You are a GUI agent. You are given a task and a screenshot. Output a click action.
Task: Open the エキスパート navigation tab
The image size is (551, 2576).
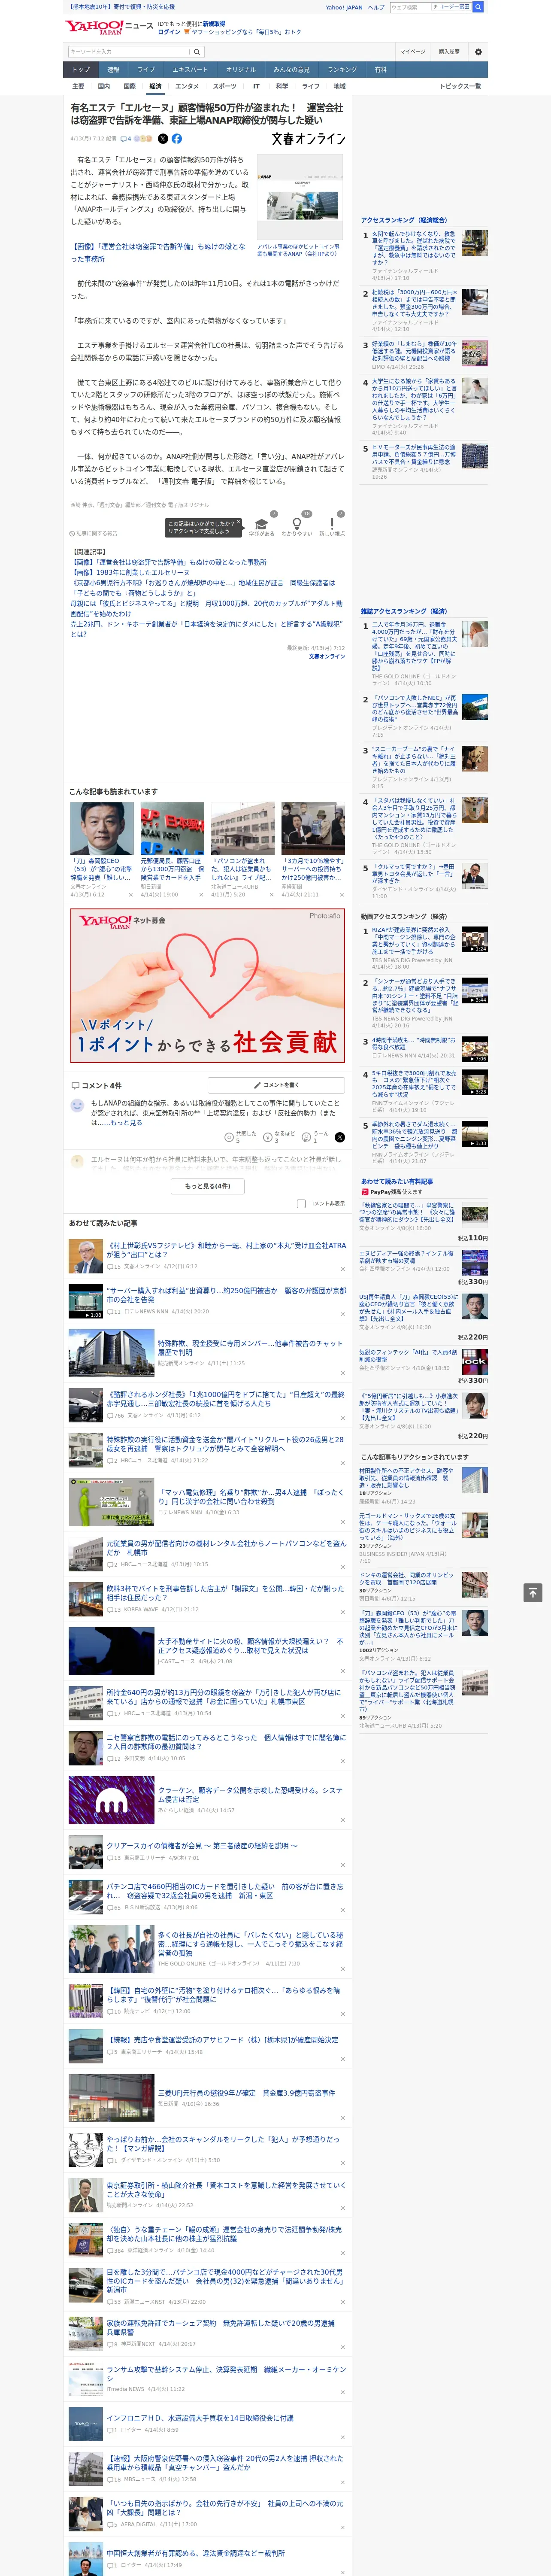190,70
